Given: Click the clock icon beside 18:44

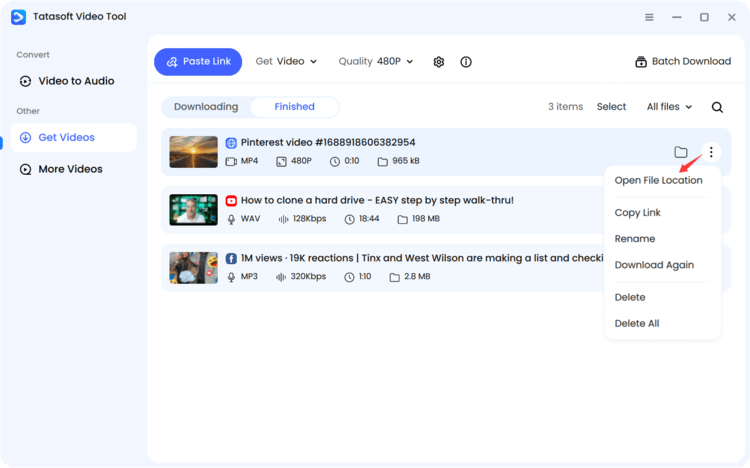Looking at the screenshot, I should coord(350,219).
